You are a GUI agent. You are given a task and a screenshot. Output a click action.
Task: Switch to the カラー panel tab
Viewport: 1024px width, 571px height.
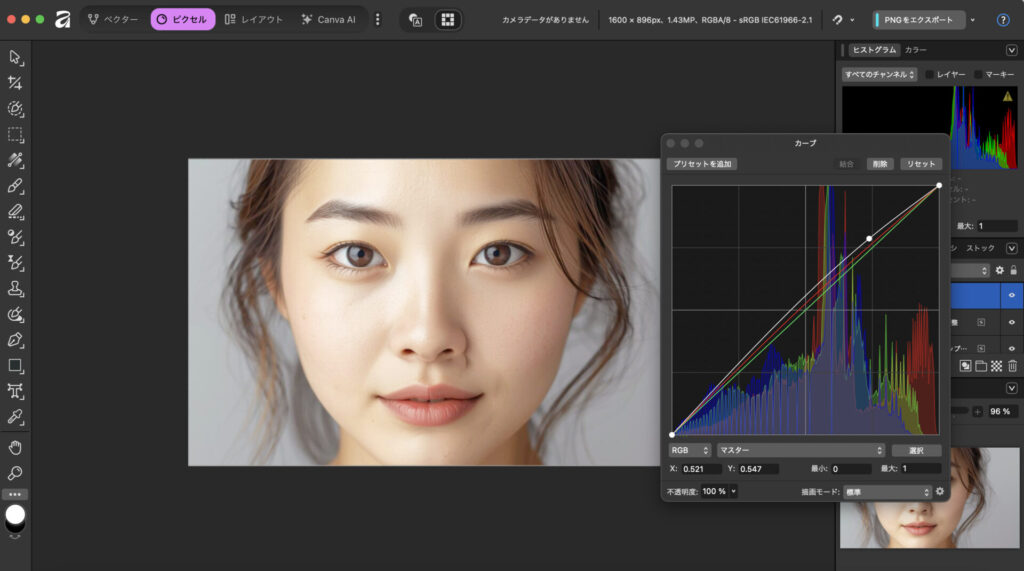915,50
